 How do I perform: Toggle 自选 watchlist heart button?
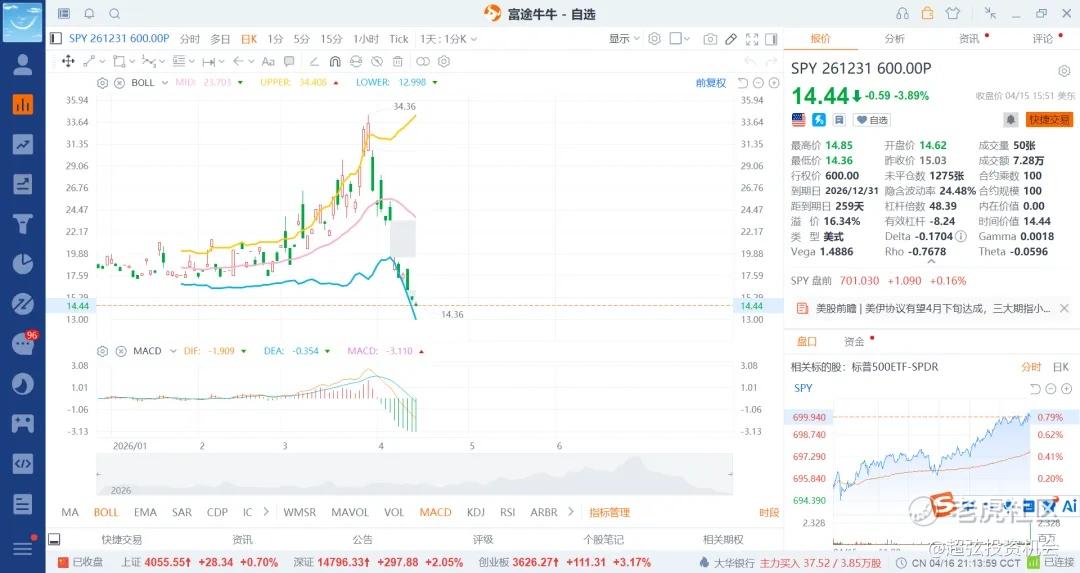click(x=871, y=120)
